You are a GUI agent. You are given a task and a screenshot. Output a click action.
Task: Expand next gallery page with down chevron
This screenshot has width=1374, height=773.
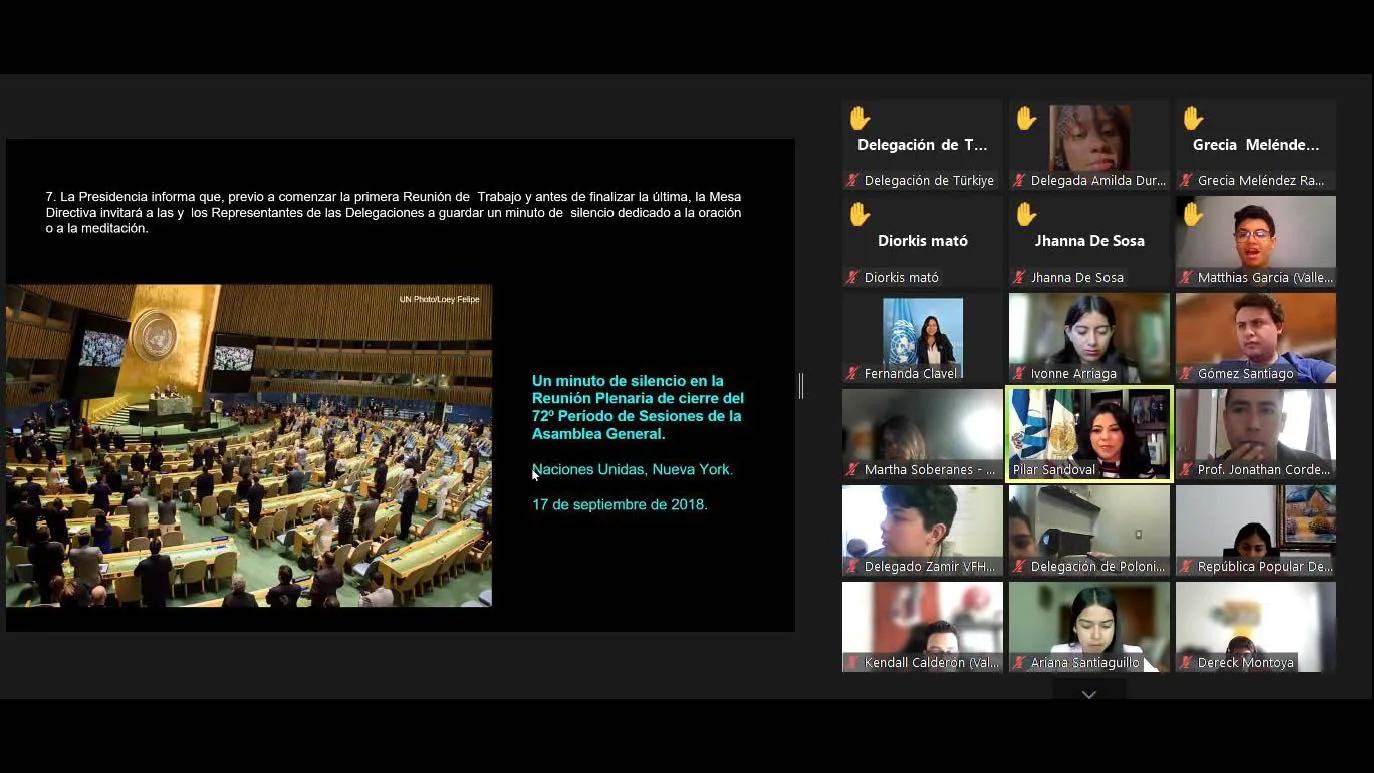pyautogui.click(x=1089, y=694)
